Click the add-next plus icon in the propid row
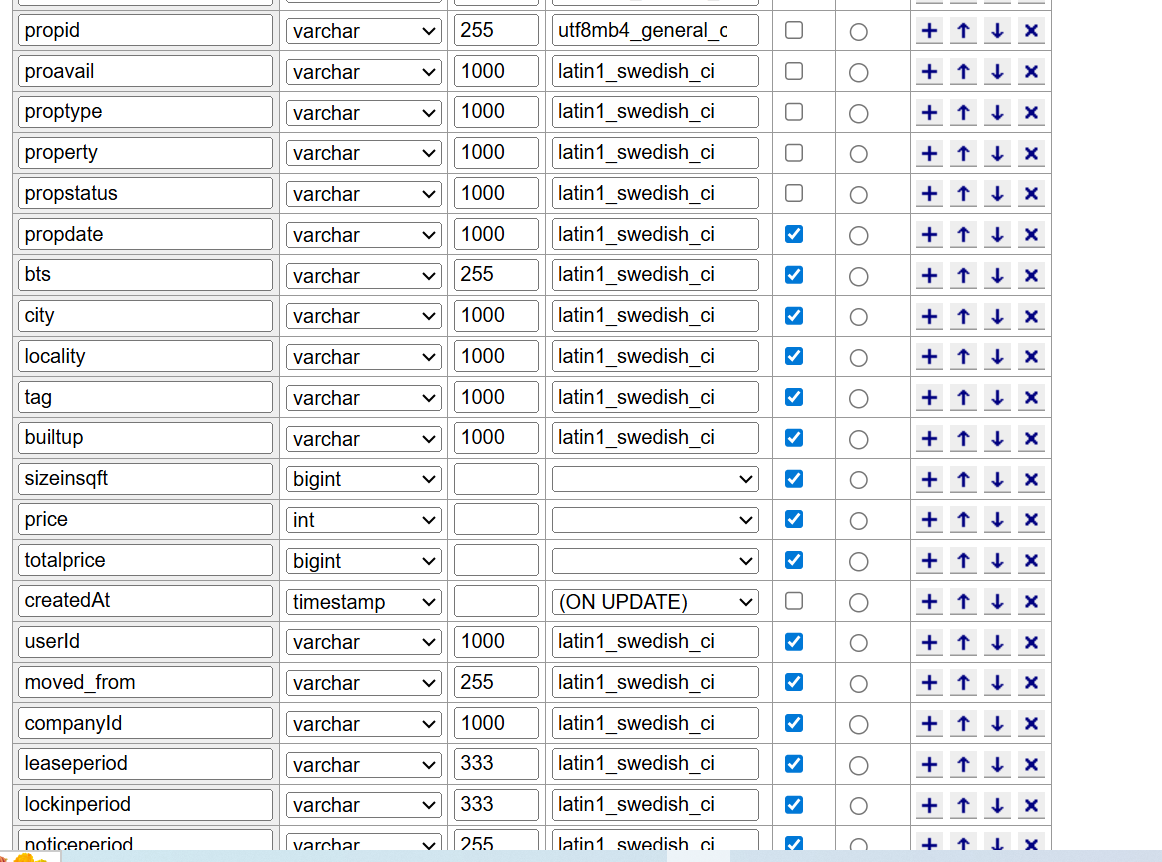The image size is (1162, 862). (x=929, y=31)
